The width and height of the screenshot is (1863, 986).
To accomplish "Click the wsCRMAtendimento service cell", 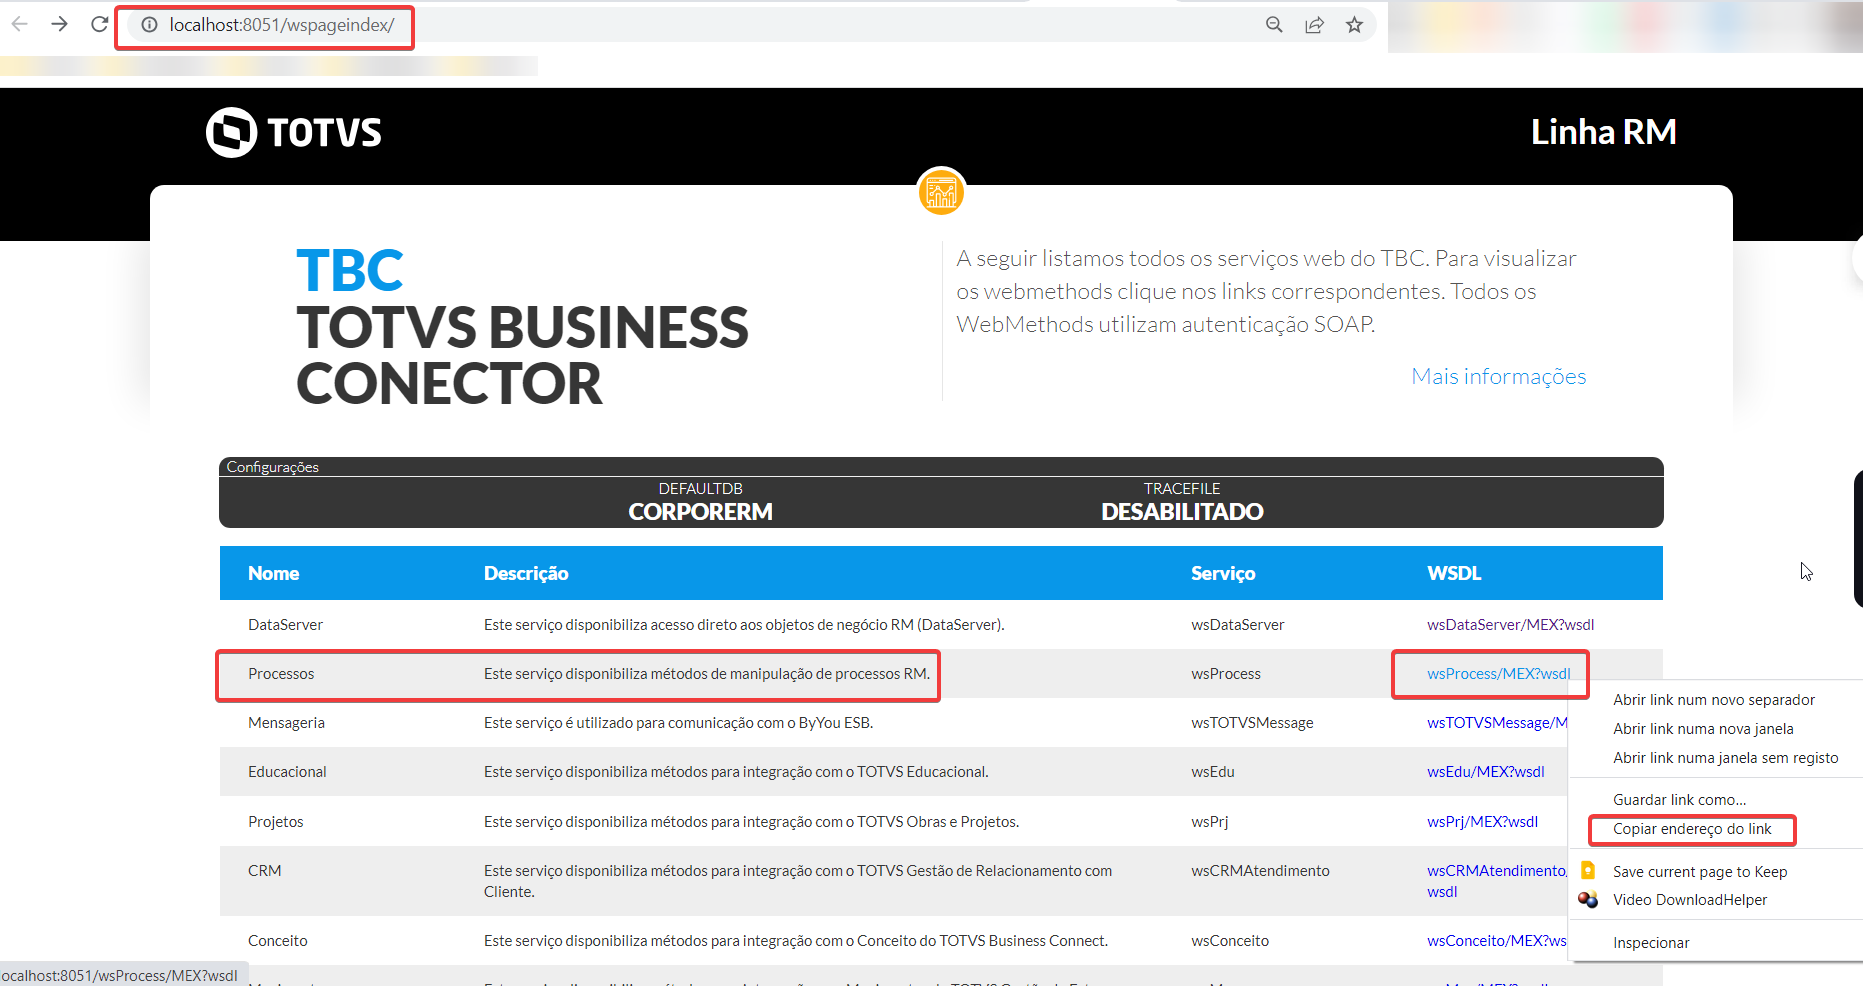I will [1260, 870].
